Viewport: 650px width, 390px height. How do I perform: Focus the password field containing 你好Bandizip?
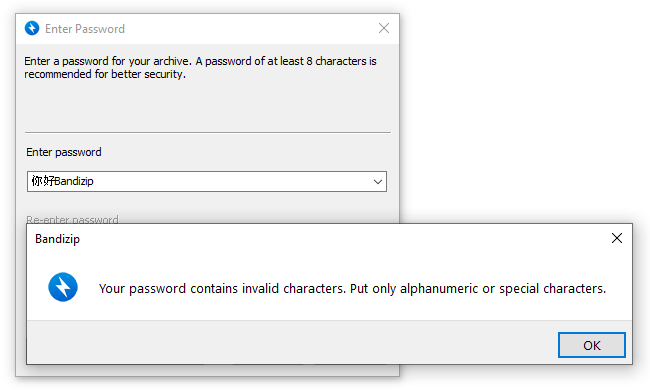coord(206,182)
